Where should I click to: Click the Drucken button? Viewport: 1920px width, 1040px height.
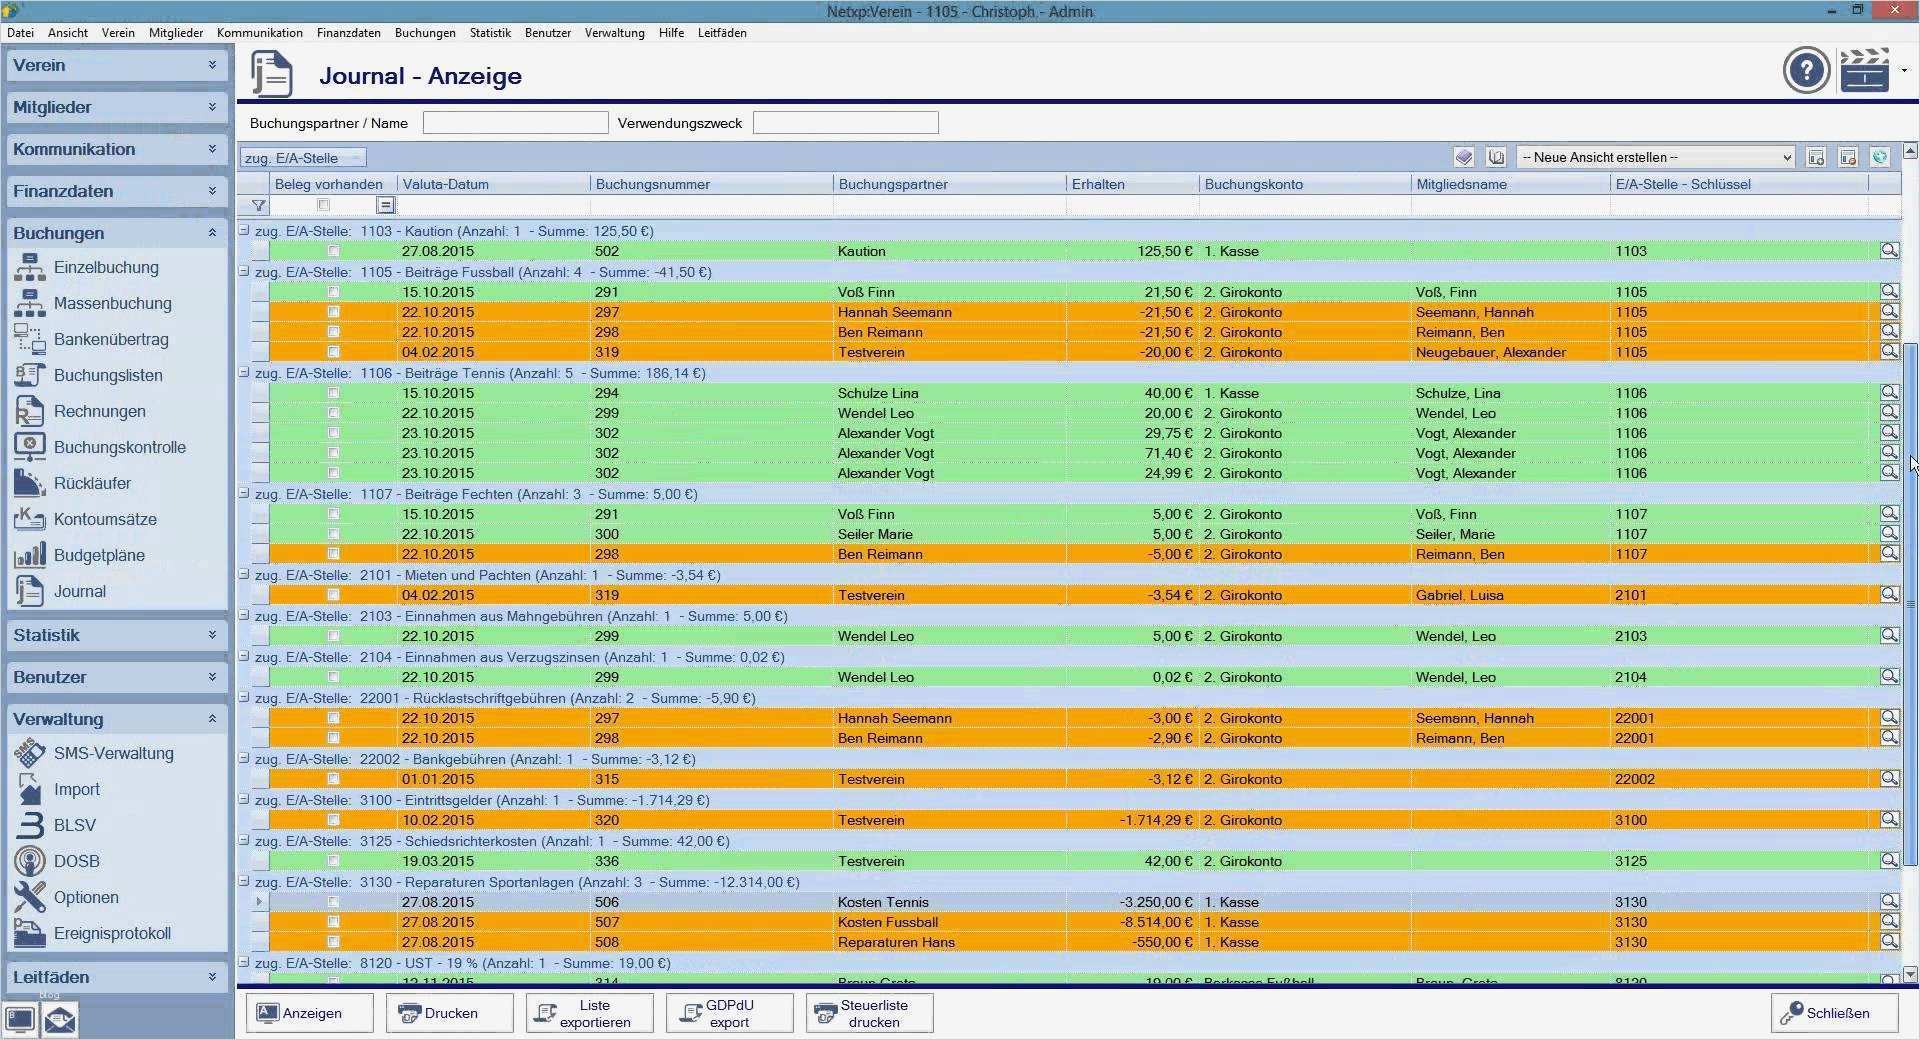449,1013
